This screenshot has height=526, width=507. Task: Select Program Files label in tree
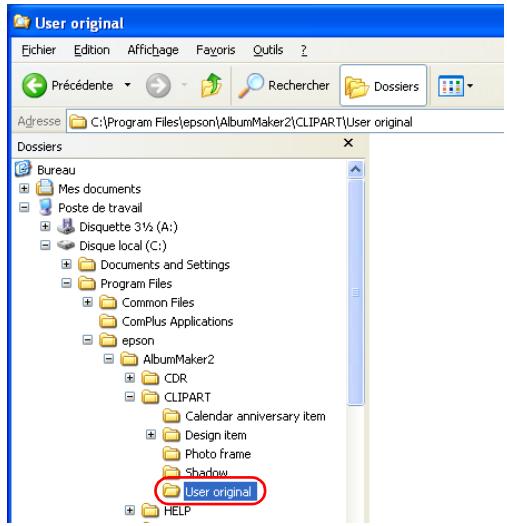tap(136, 284)
